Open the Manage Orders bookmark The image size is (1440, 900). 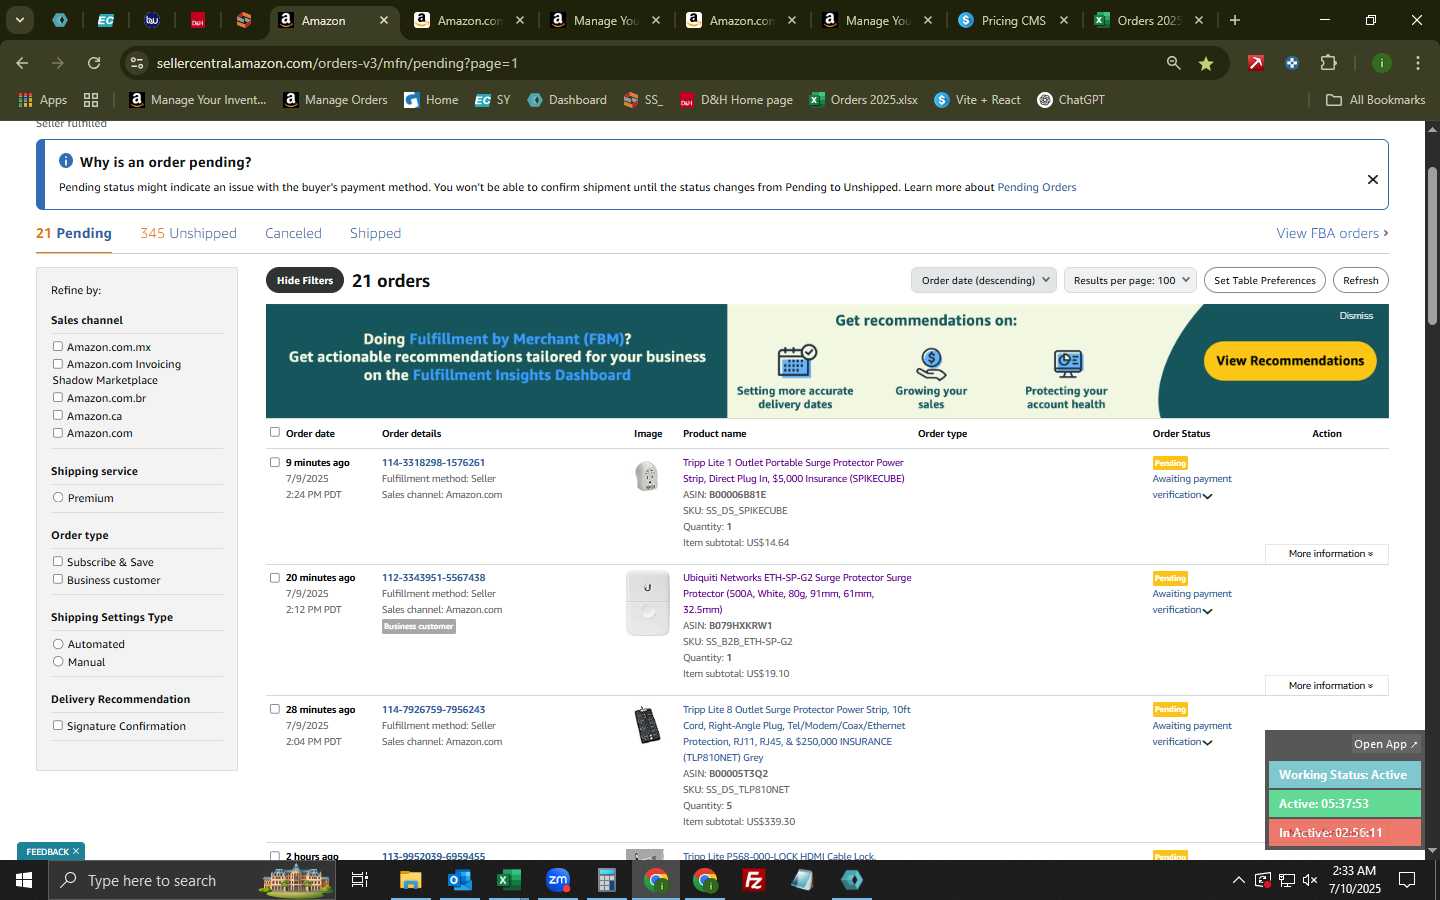(335, 100)
